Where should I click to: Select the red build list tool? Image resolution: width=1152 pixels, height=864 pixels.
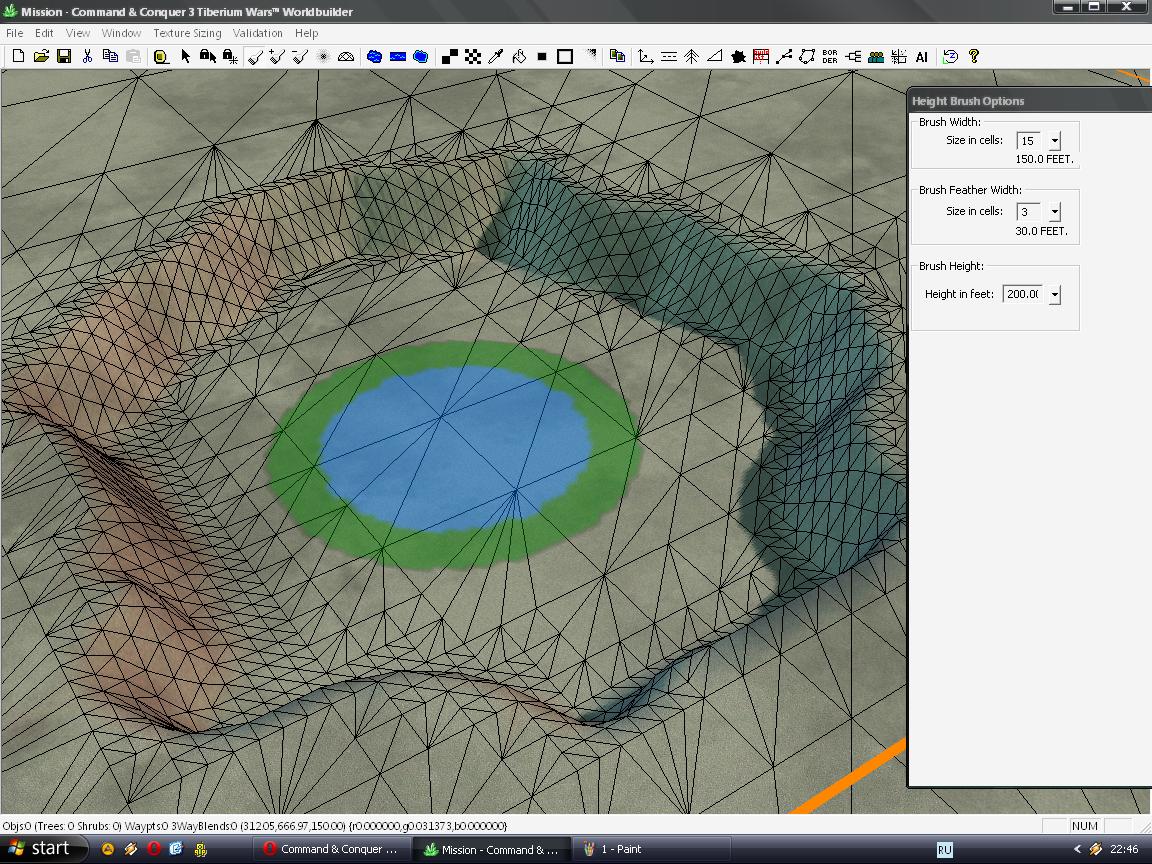pyautogui.click(x=761, y=57)
